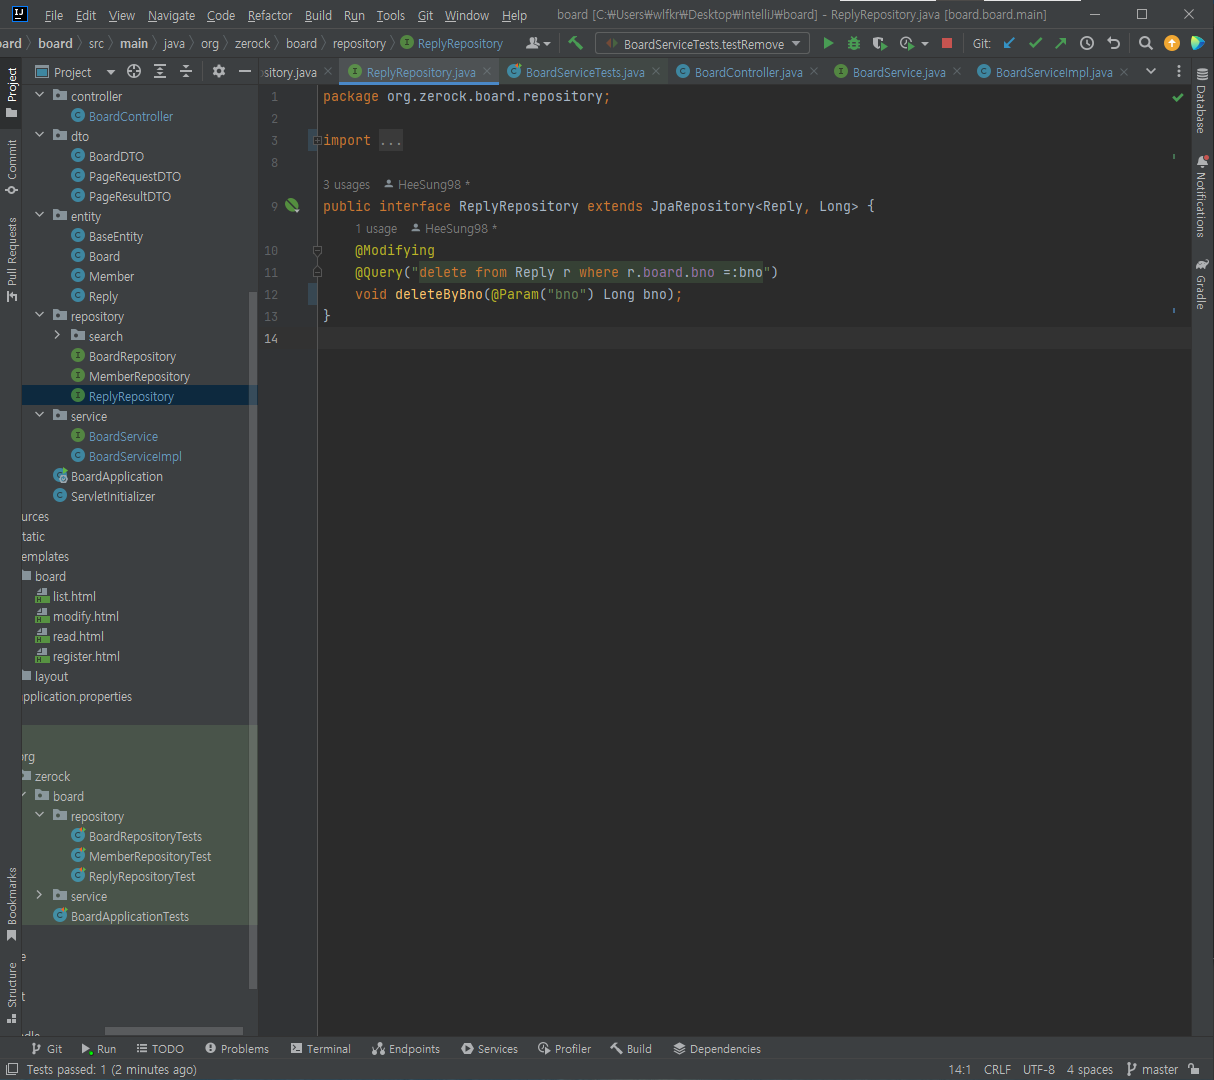Show Git history clock icon
Image resolution: width=1214 pixels, height=1080 pixels.
[1087, 43]
